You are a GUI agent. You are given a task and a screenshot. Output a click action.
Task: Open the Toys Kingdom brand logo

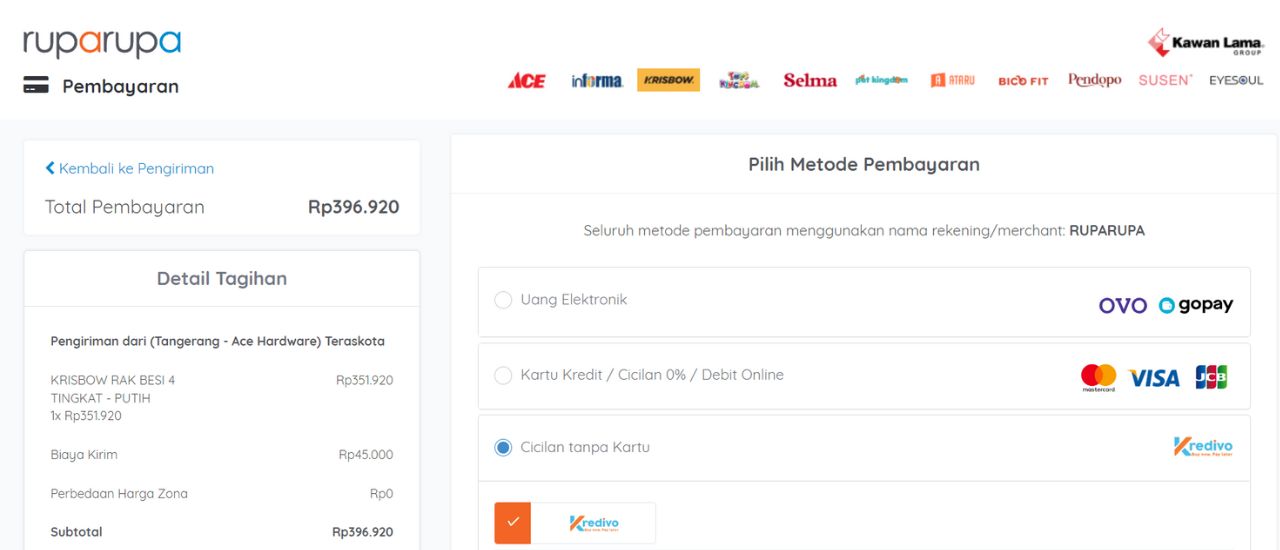click(739, 81)
